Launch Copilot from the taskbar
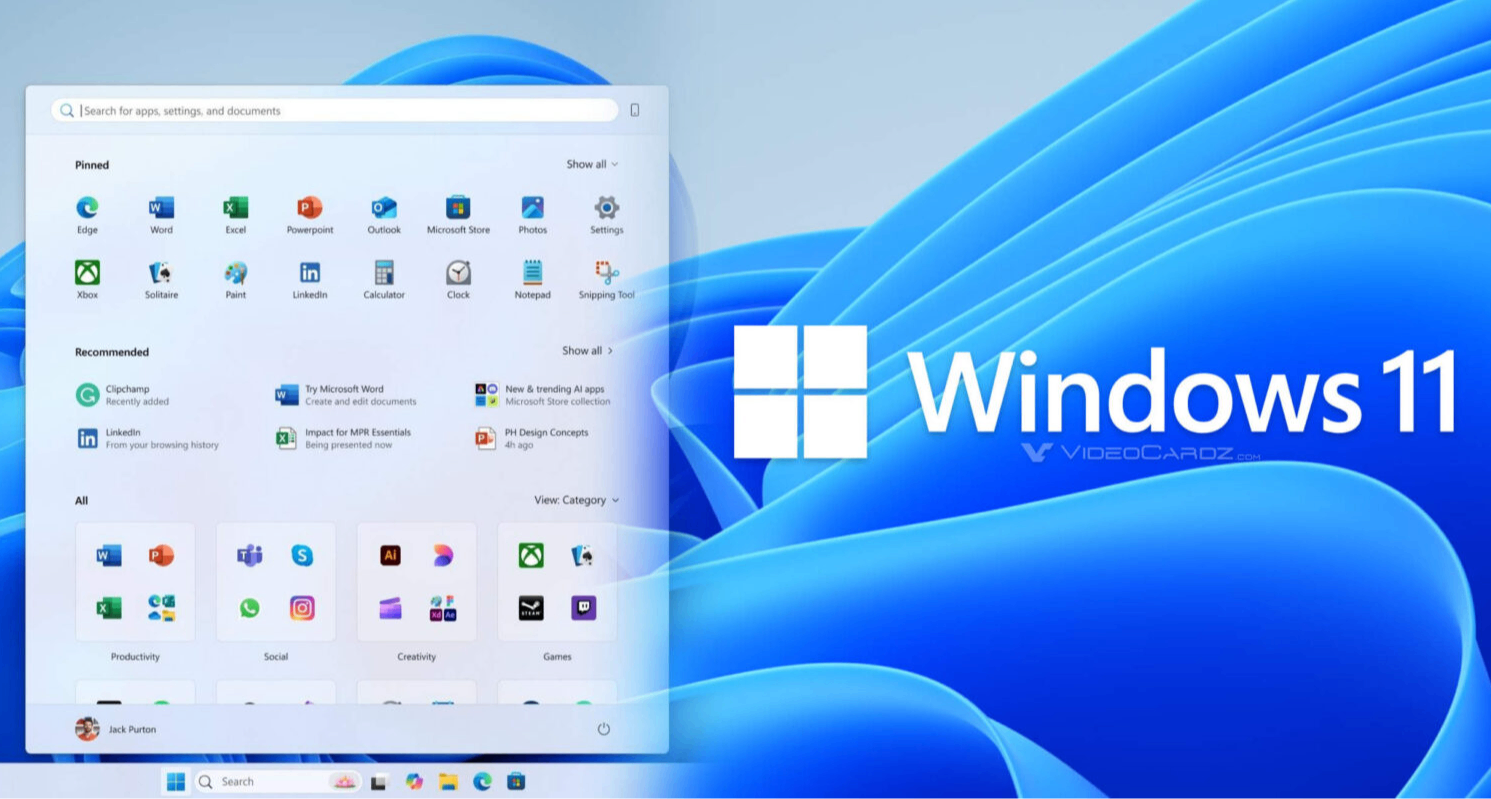Screen dimensions: 1491x799 [x=414, y=781]
